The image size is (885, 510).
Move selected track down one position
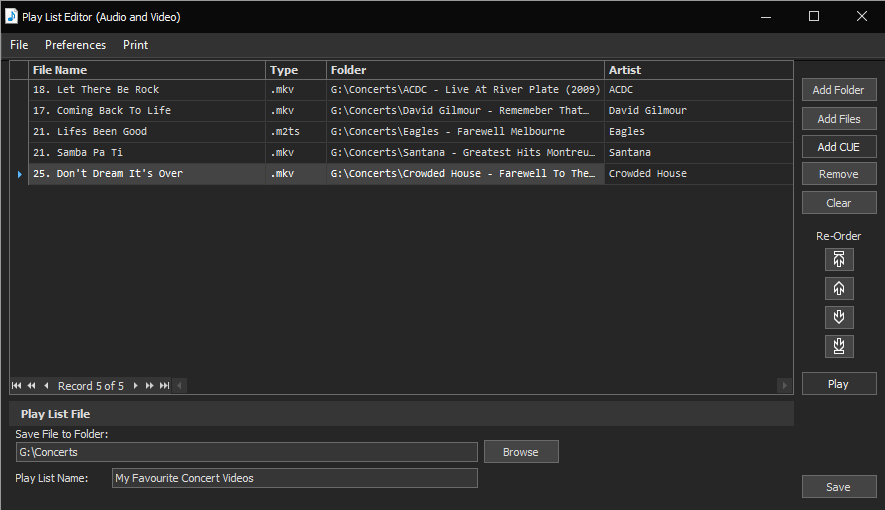839,317
